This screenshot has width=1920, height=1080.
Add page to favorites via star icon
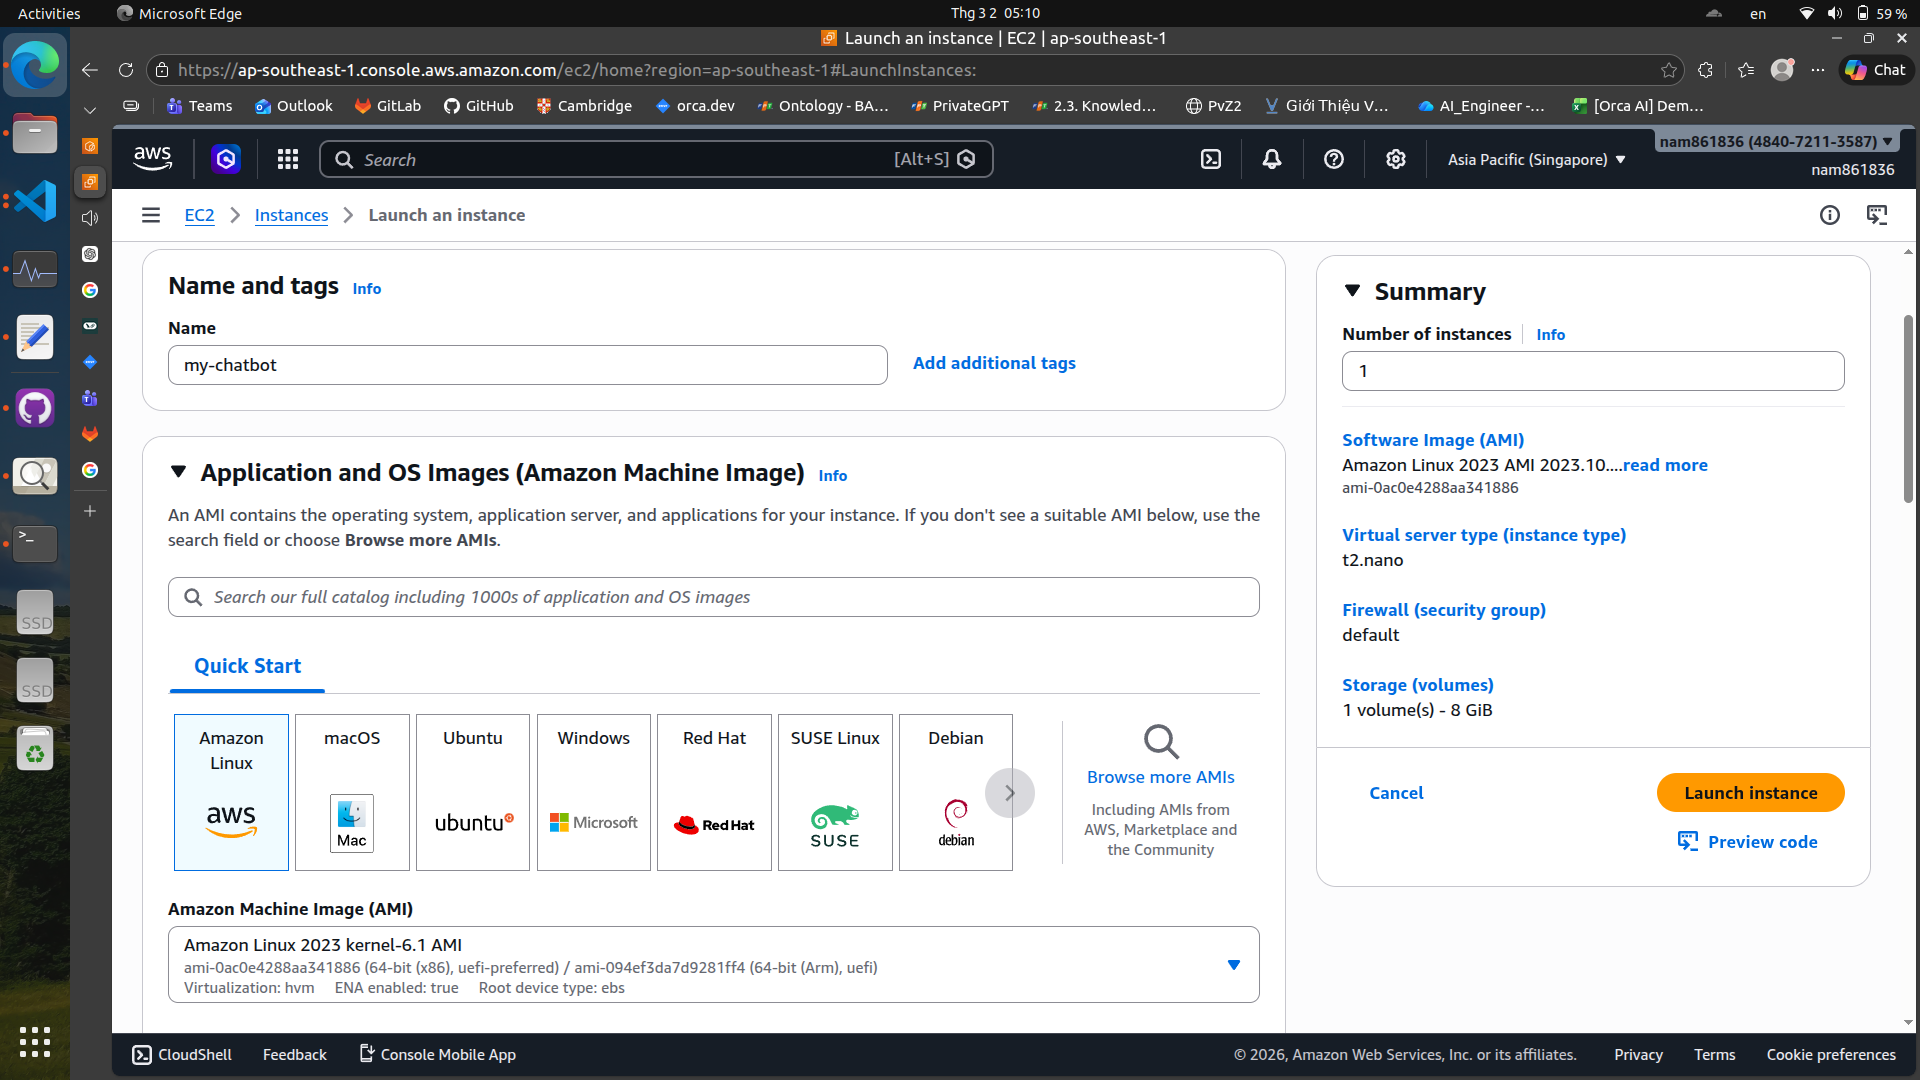1669,70
